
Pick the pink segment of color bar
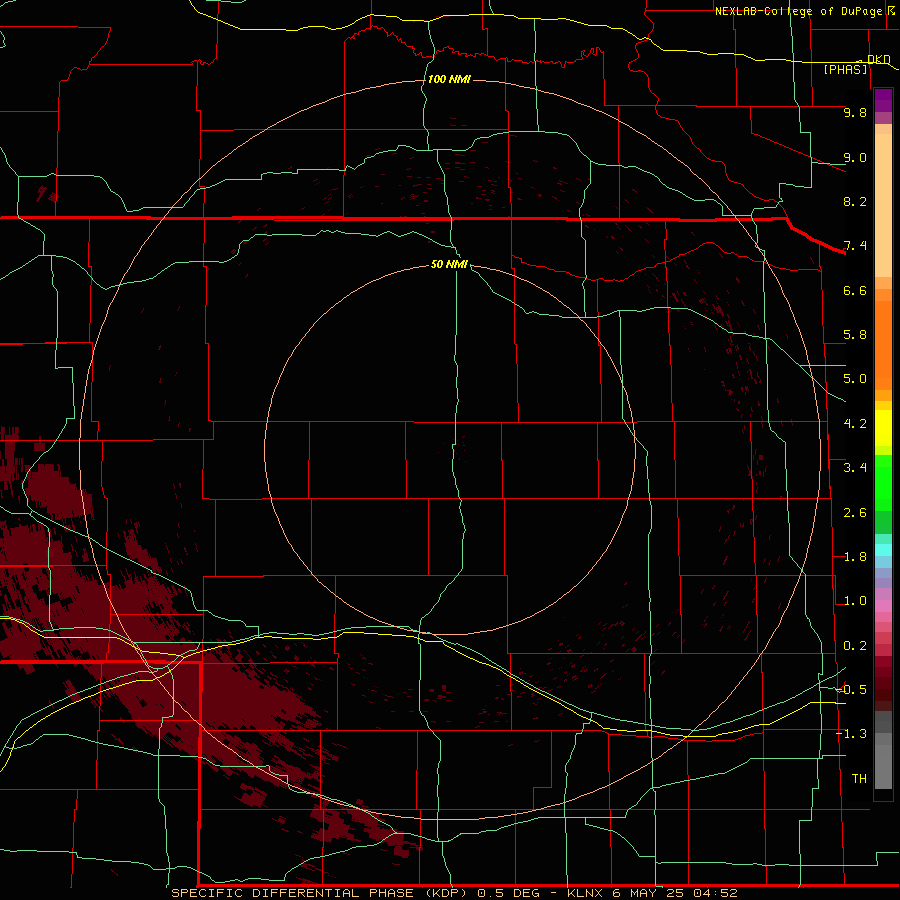pyautogui.click(x=883, y=606)
